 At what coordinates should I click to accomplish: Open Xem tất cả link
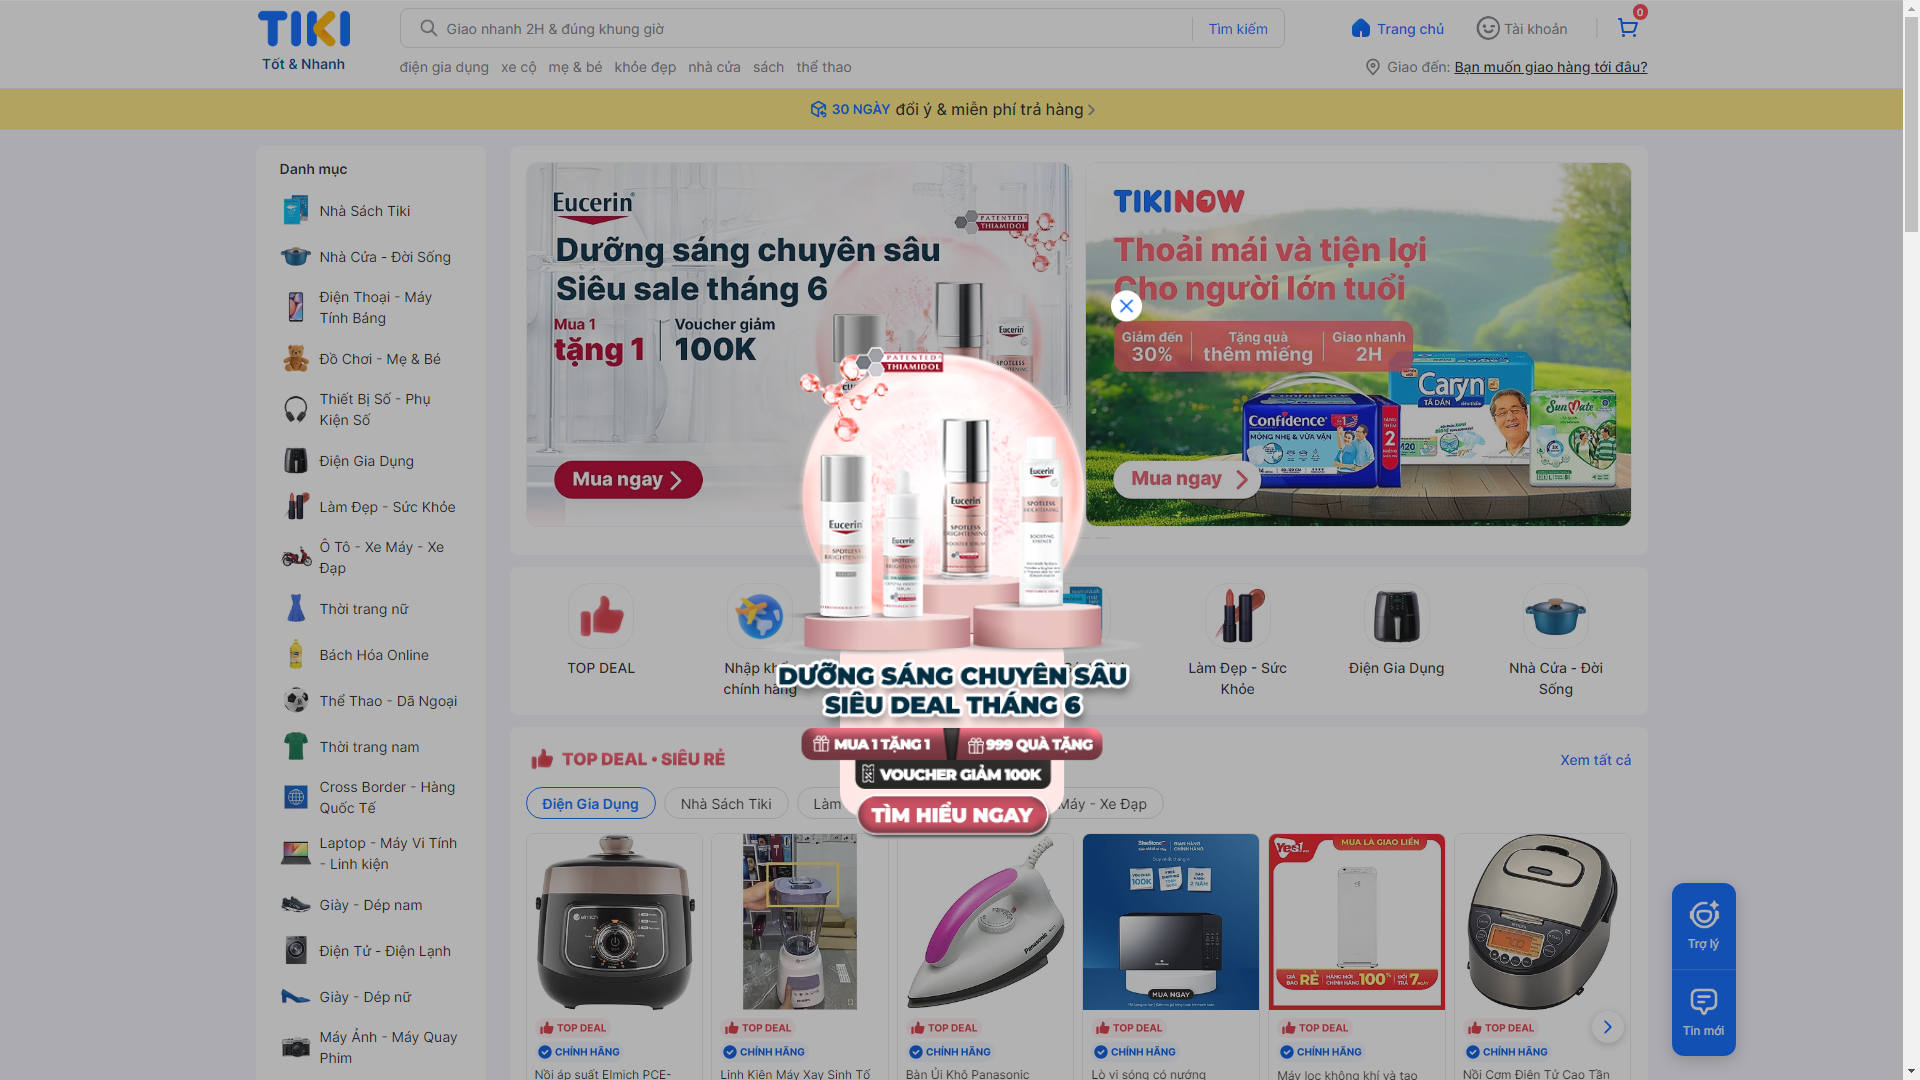[x=1595, y=760]
